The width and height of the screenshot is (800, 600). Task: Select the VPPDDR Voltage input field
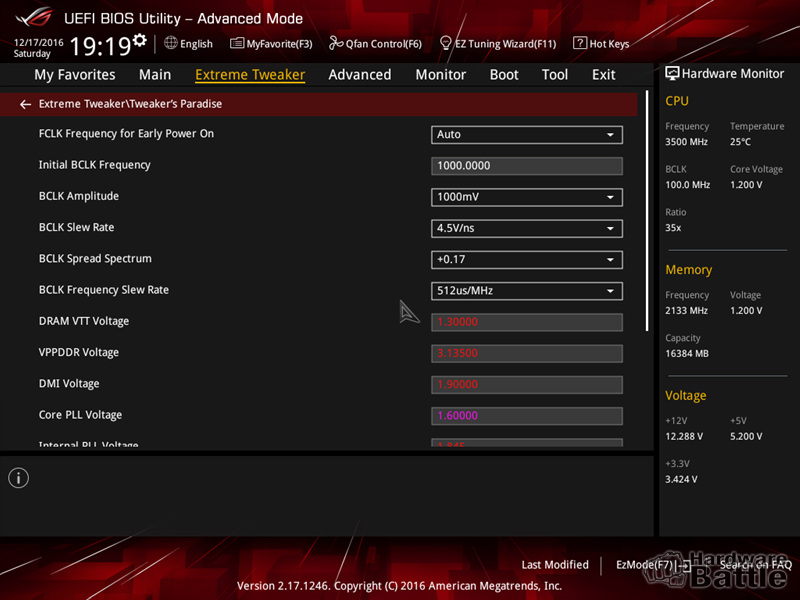527,353
